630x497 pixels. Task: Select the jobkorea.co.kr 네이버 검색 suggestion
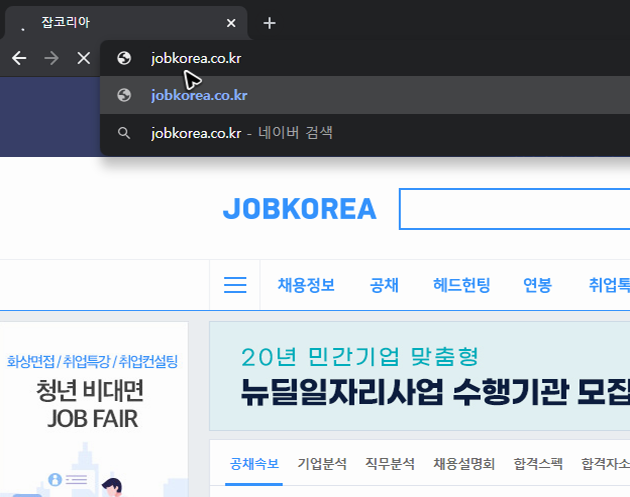(x=365, y=133)
